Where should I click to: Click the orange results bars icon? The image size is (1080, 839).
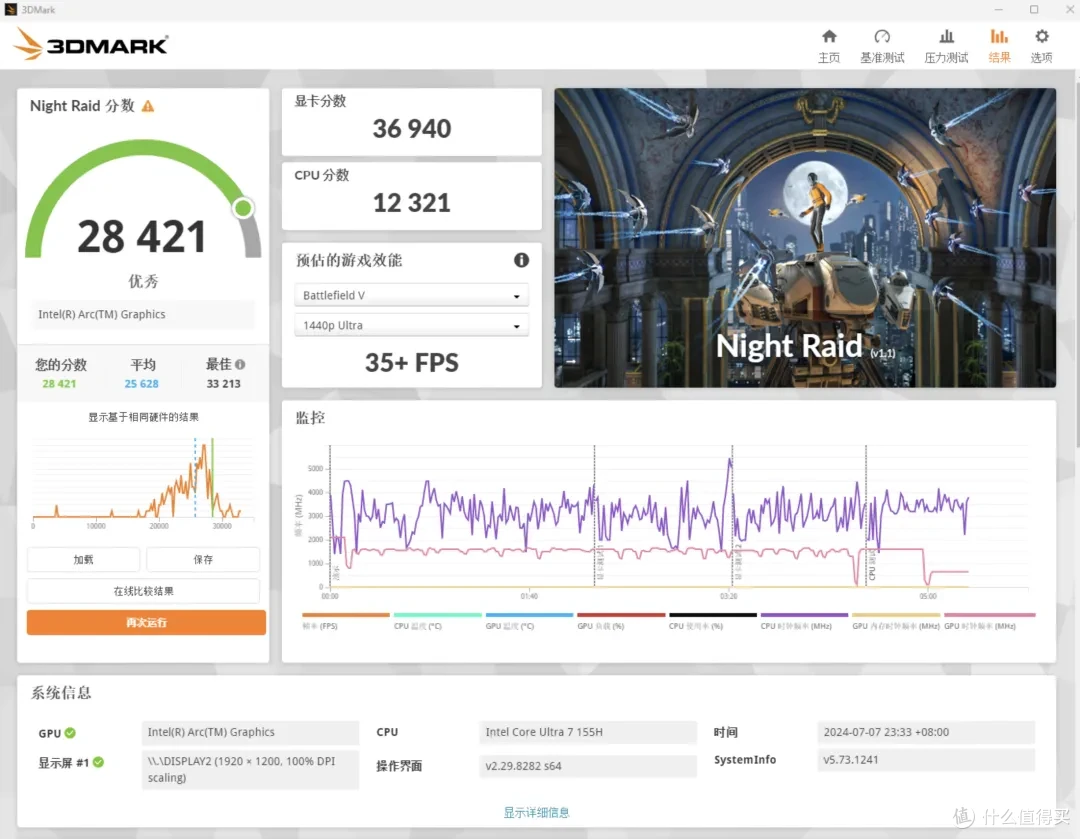[999, 37]
